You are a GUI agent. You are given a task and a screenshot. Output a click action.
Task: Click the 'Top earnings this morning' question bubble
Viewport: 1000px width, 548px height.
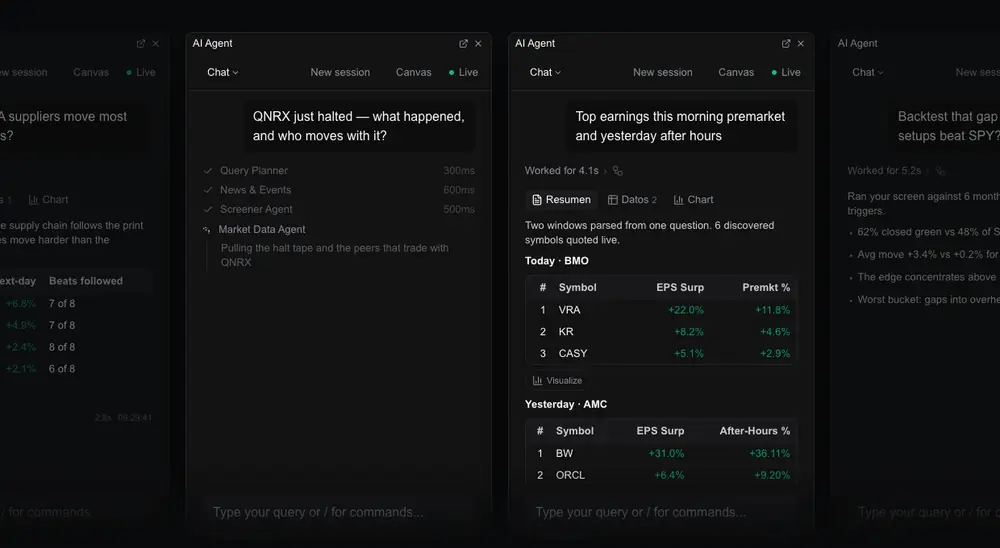[x=681, y=126]
